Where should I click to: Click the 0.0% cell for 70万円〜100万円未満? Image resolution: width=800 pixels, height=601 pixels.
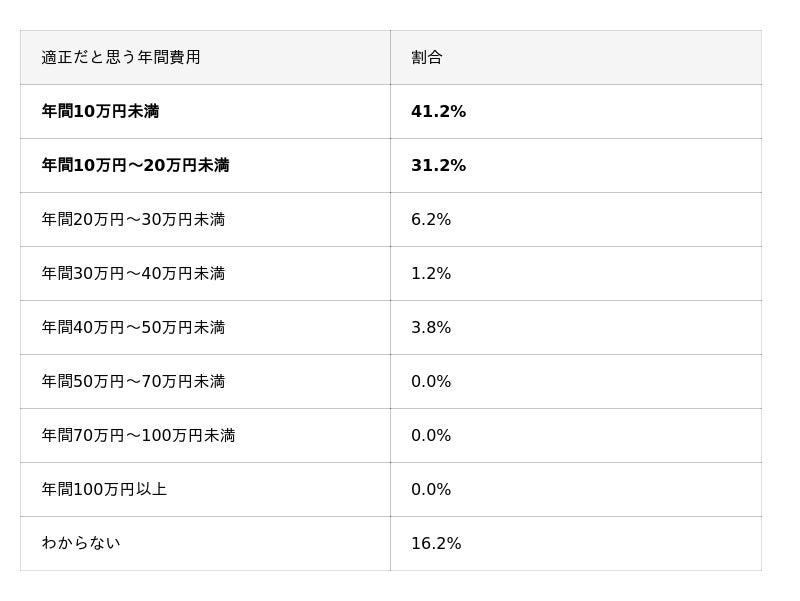(x=431, y=436)
